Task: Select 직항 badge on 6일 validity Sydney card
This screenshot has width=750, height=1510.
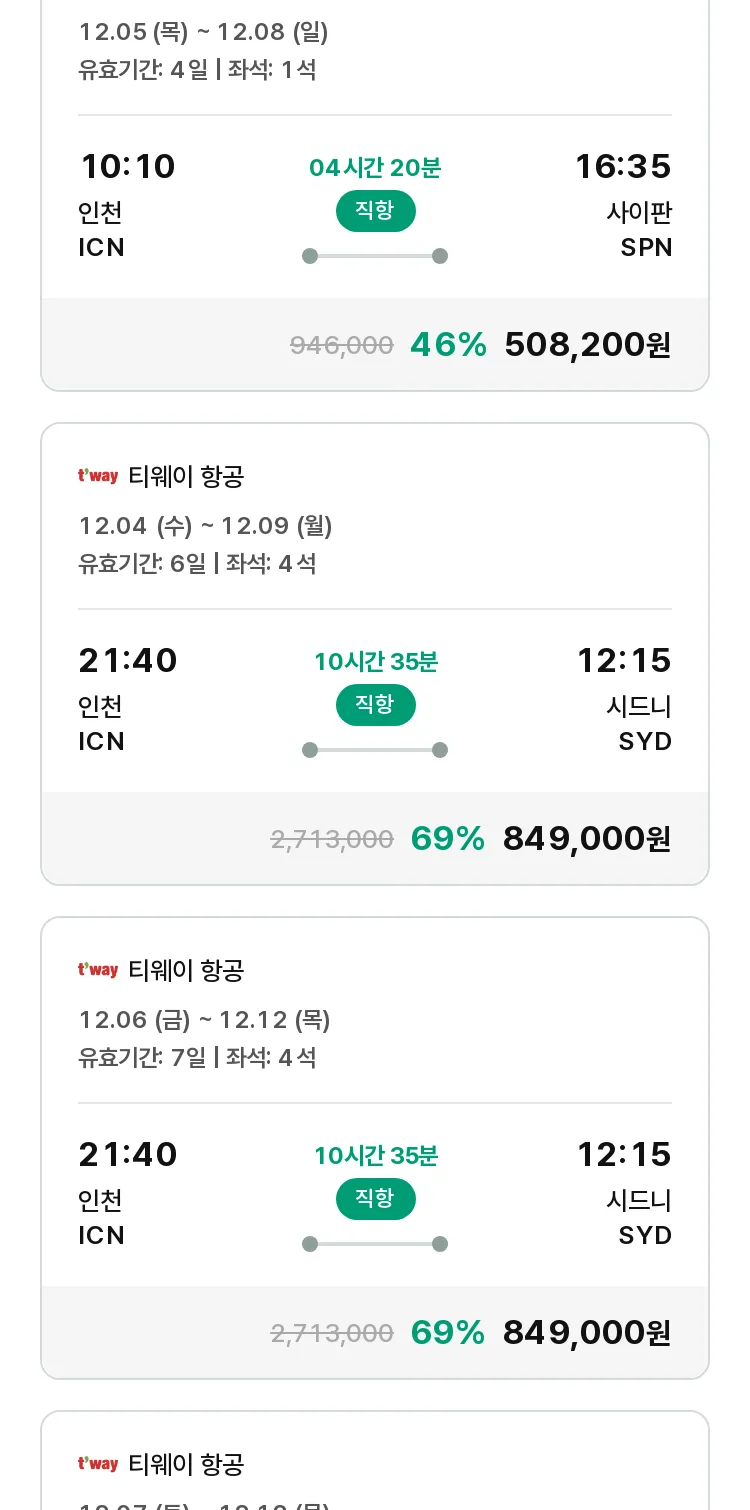Action: (x=375, y=705)
